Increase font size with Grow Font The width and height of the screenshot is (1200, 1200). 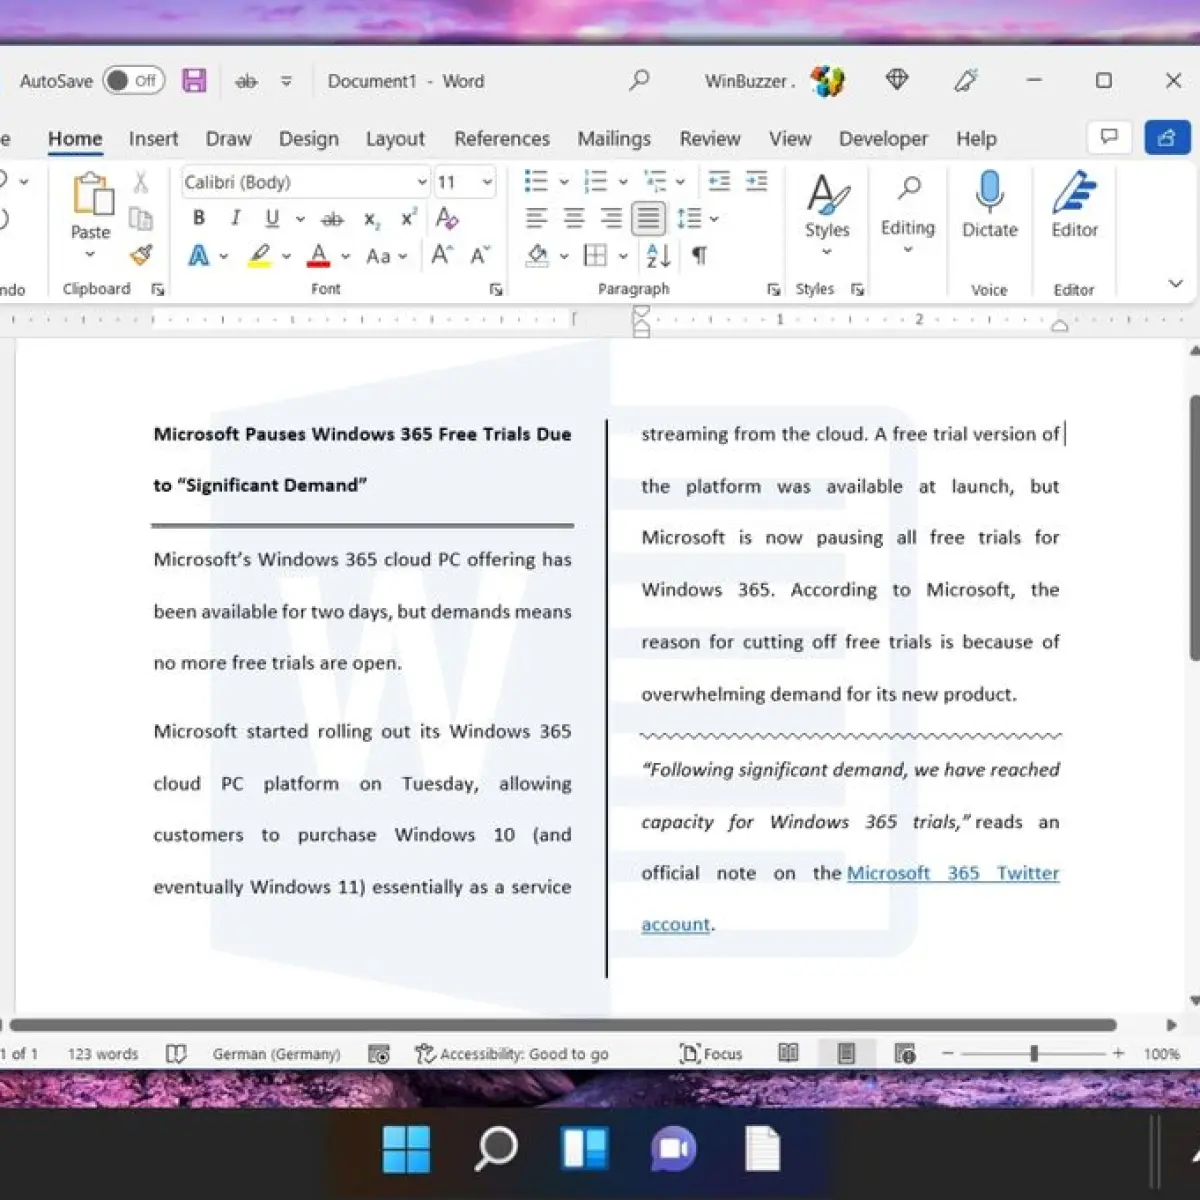coord(441,256)
